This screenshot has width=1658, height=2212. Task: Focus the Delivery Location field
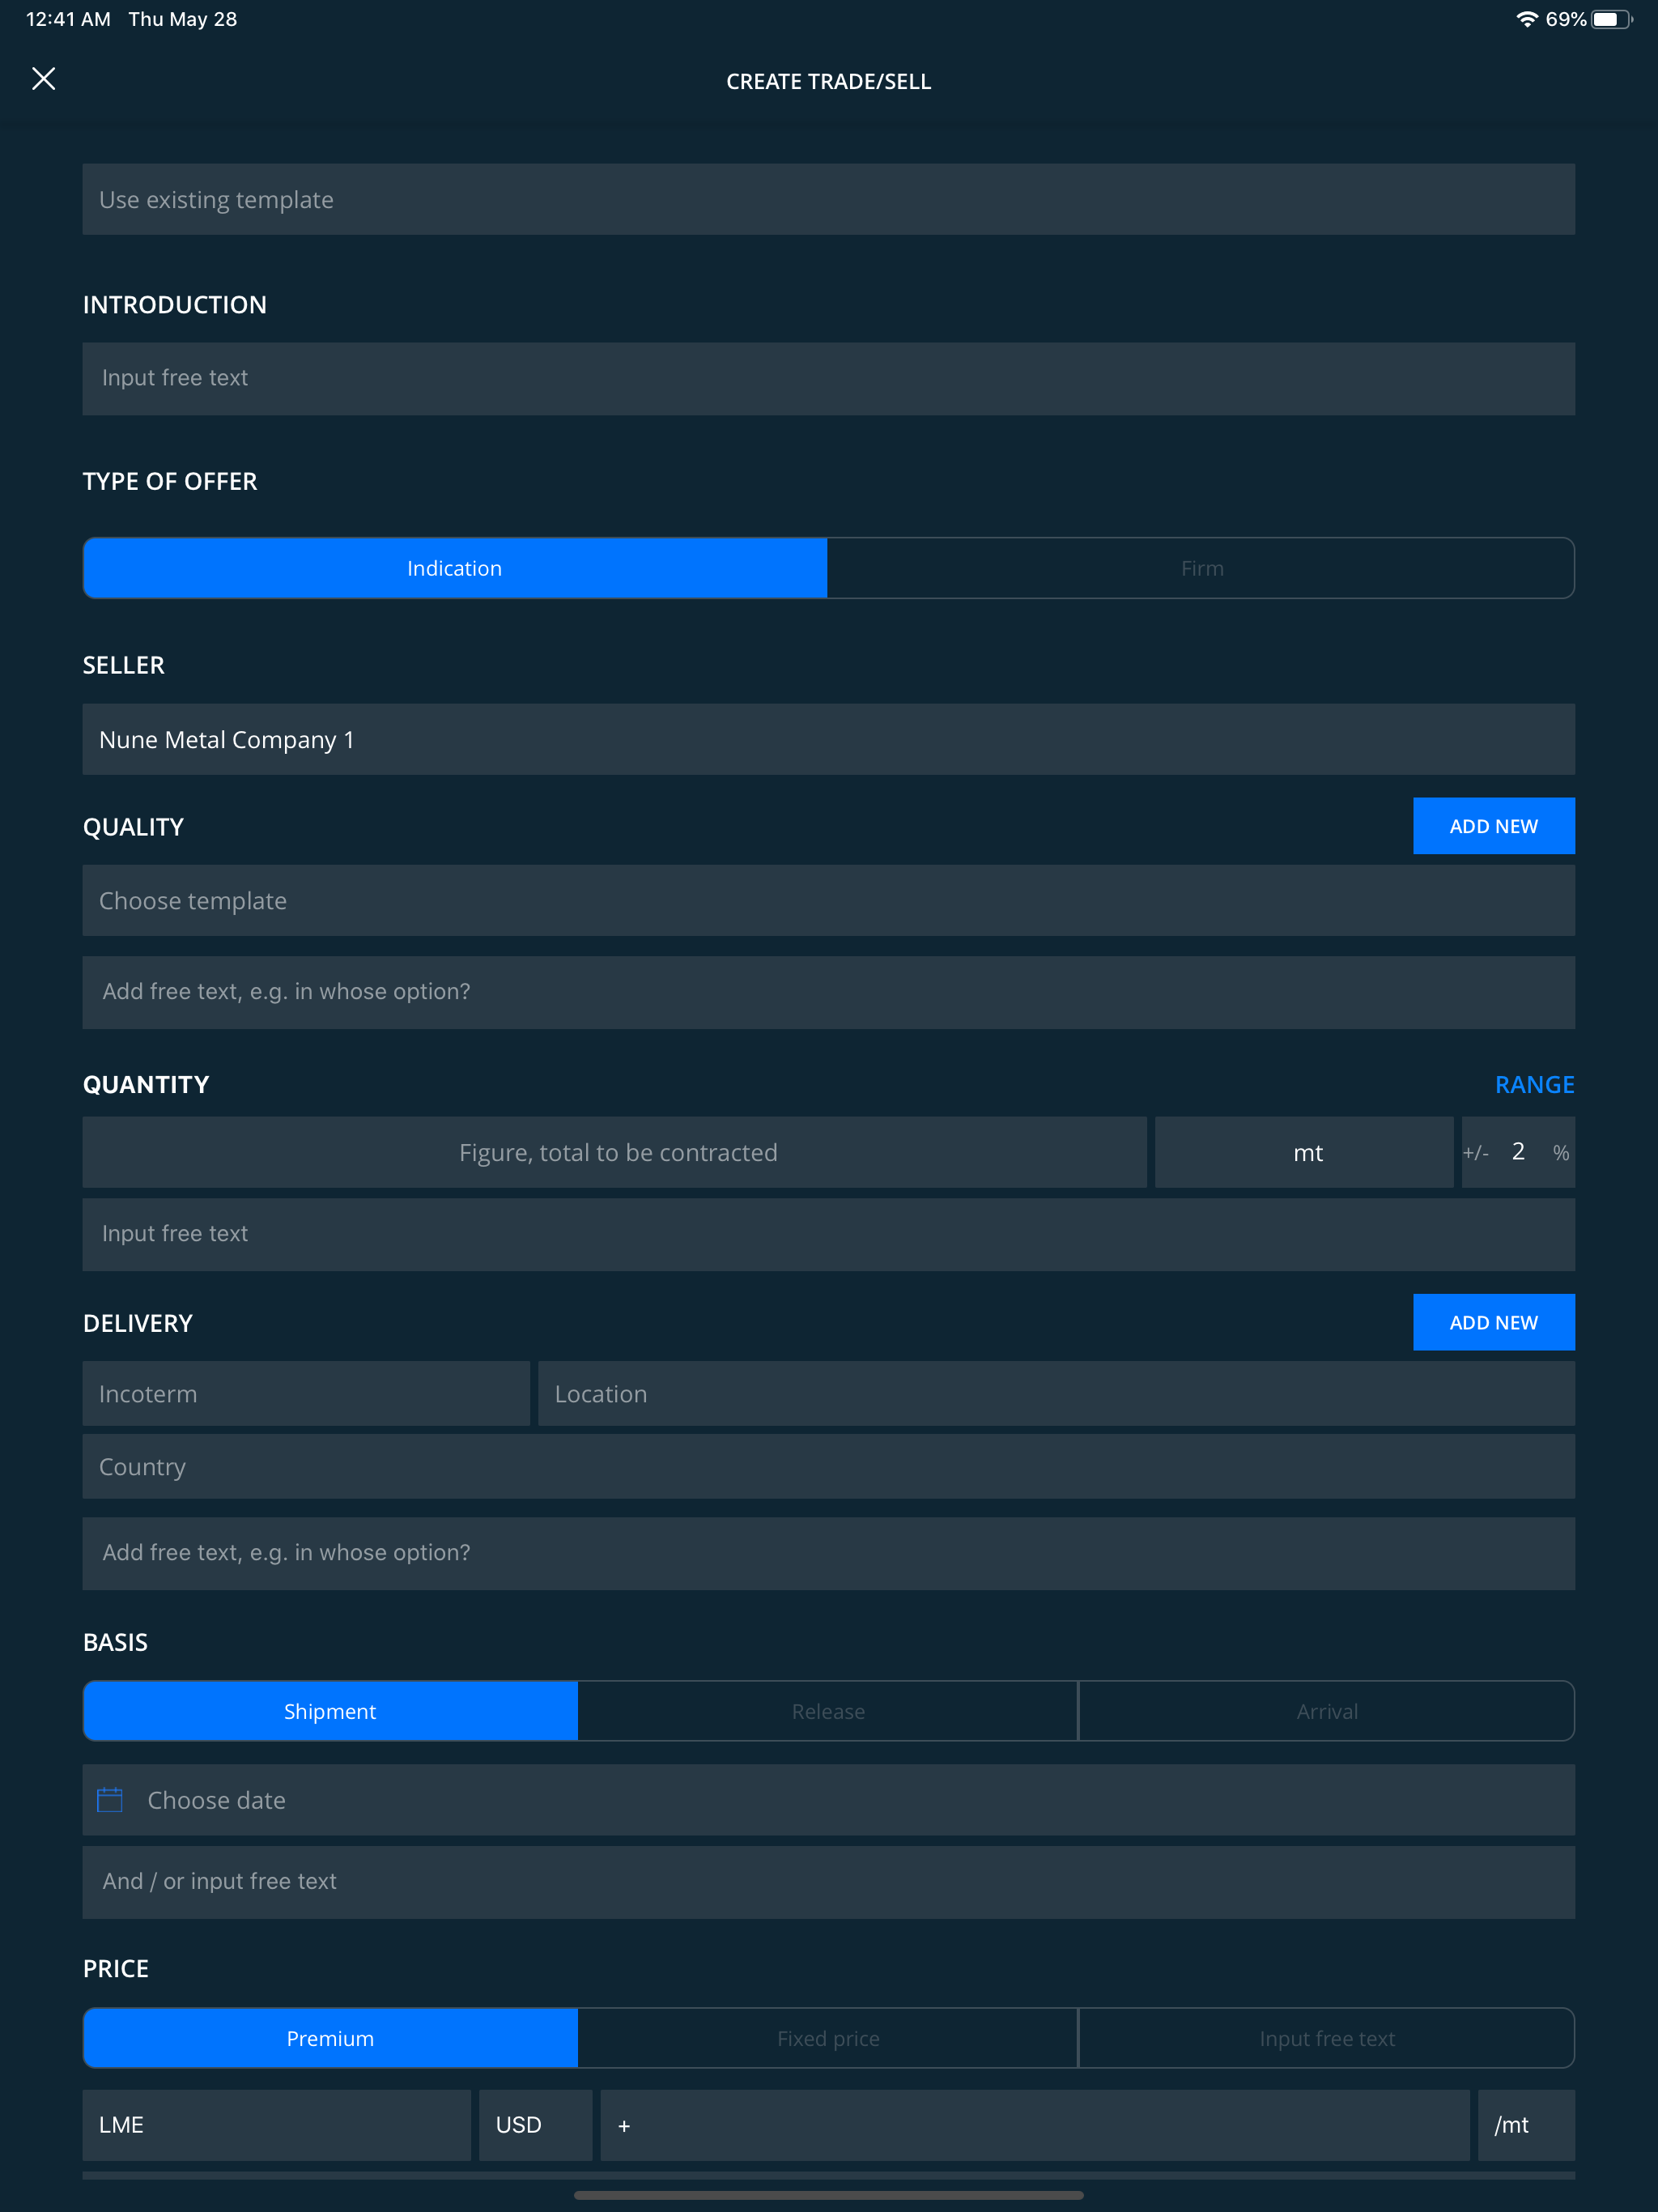(x=1056, y=1393)
